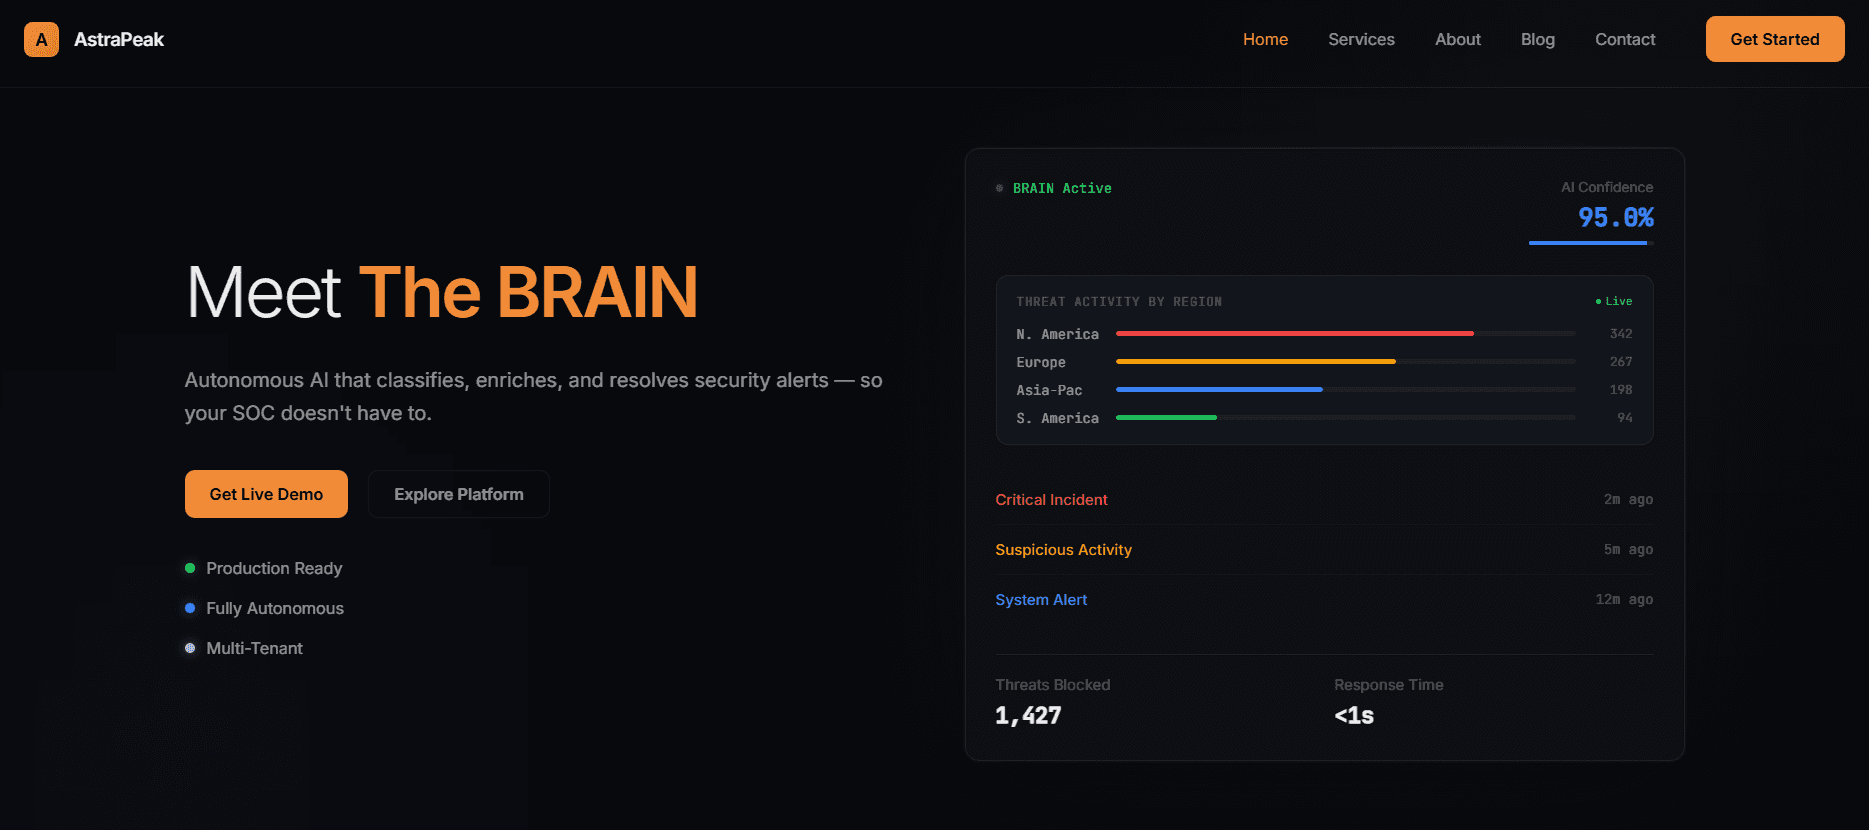This screenshot has width=1869, height=830.
Task: Click the Explore Platform button
Action: click(x=459, y=494)
